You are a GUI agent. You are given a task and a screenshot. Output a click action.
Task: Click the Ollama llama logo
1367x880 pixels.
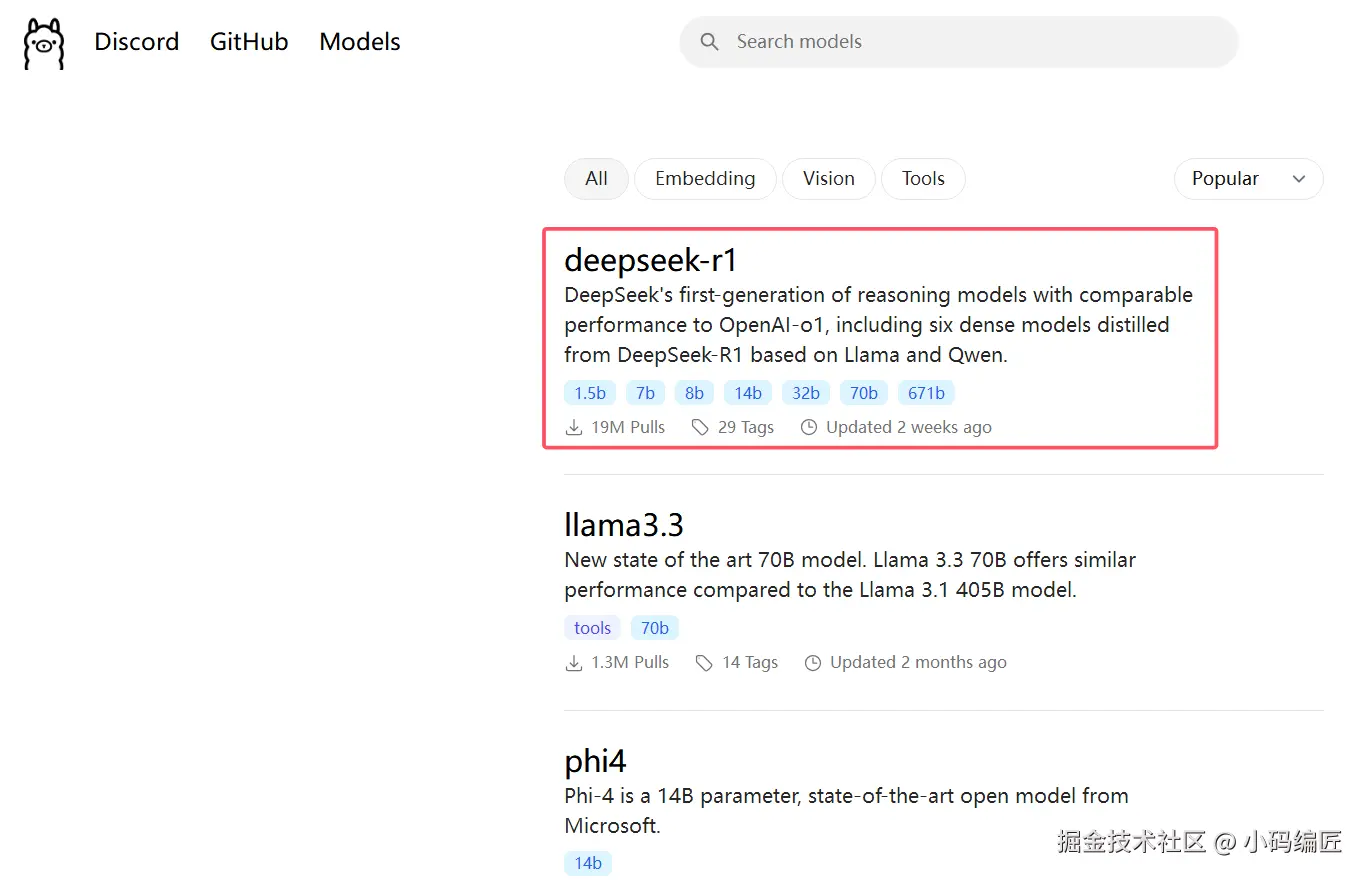click(x=44, y=43)
